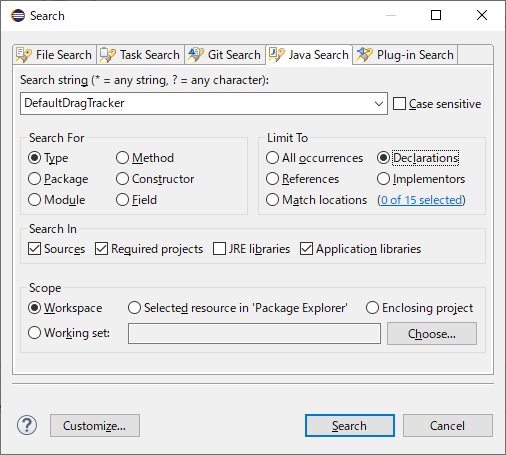Click the Working set text field
506x455 pixels.
[254, 333]
